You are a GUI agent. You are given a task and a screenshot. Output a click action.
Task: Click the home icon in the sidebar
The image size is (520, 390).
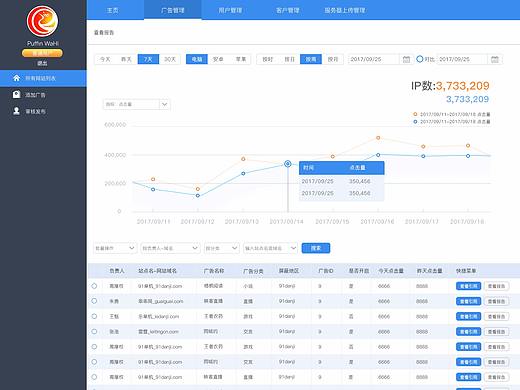click(x=16, y=78)
